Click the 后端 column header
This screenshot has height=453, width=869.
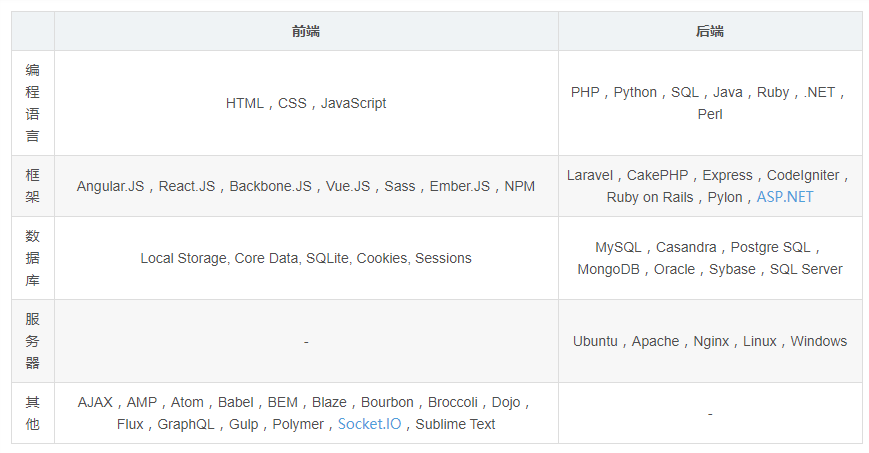click(710, 32)
